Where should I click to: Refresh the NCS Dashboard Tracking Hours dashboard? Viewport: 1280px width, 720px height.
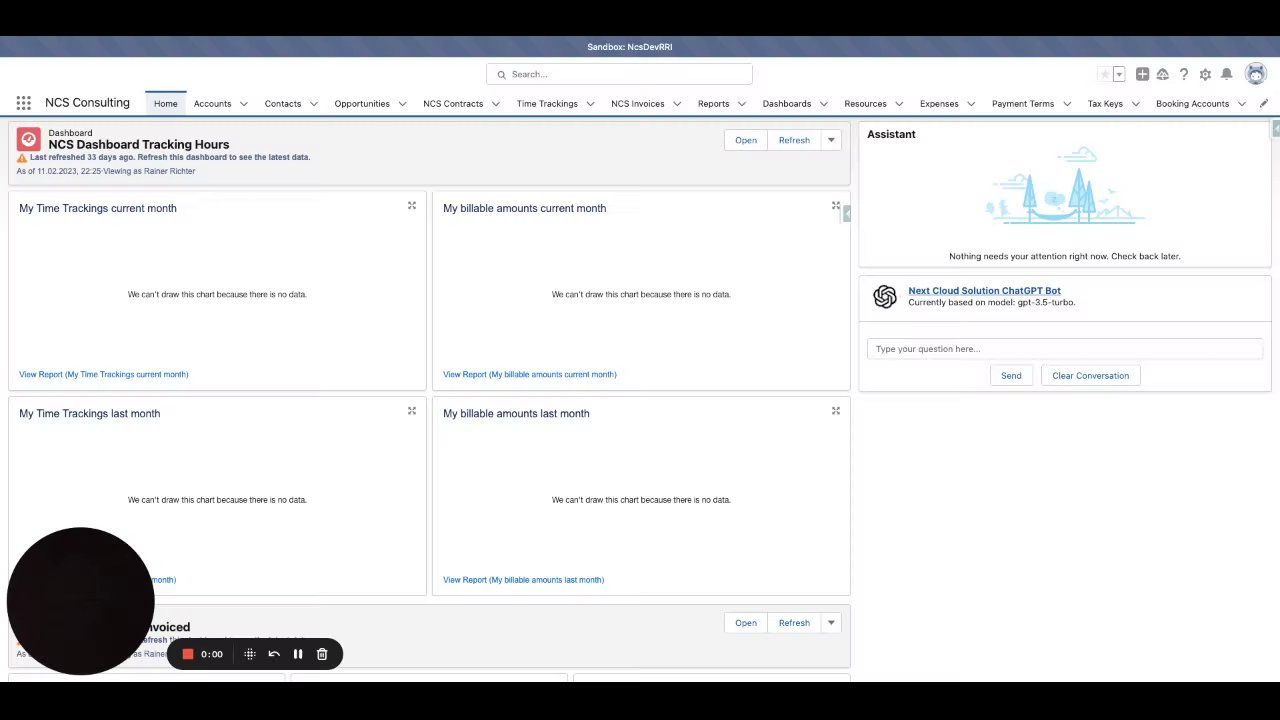794,140
